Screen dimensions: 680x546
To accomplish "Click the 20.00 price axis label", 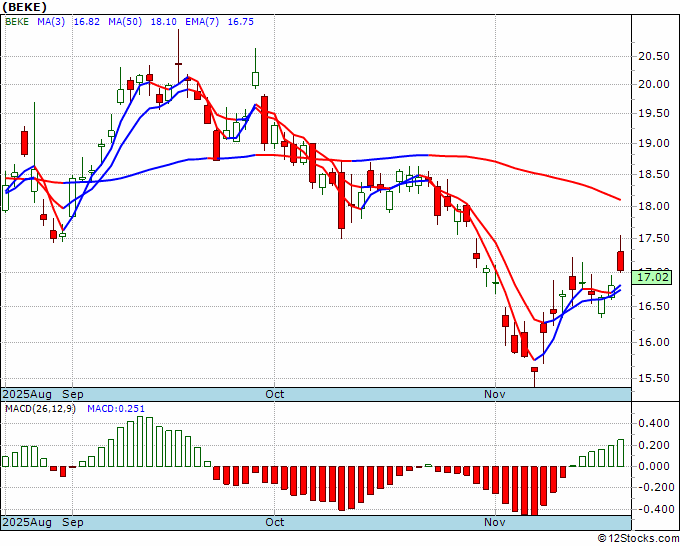I will (654, 85).
